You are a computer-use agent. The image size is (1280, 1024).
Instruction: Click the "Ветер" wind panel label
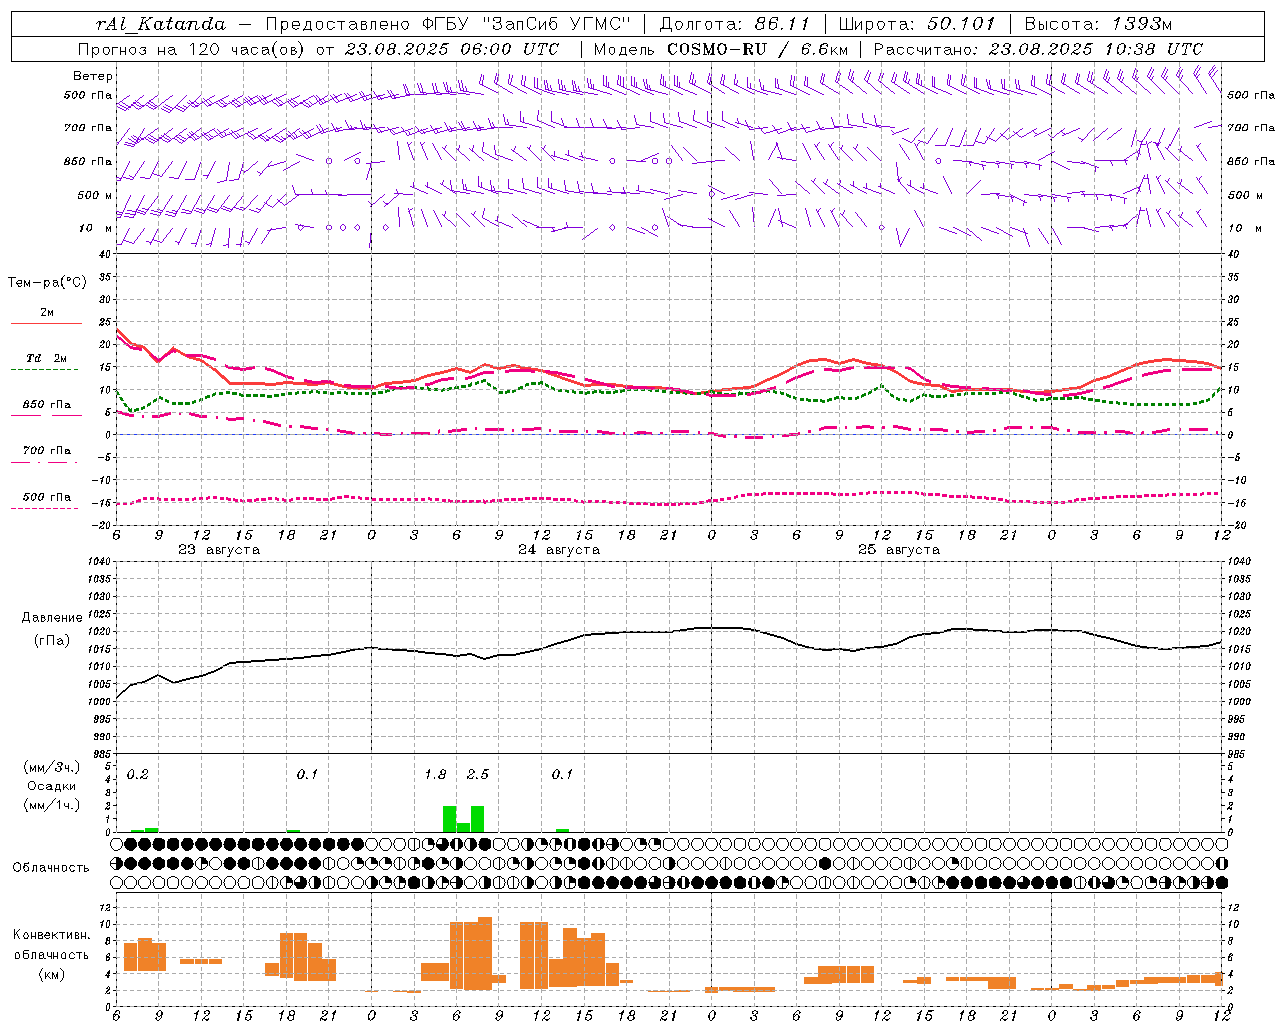coord(93,76)
